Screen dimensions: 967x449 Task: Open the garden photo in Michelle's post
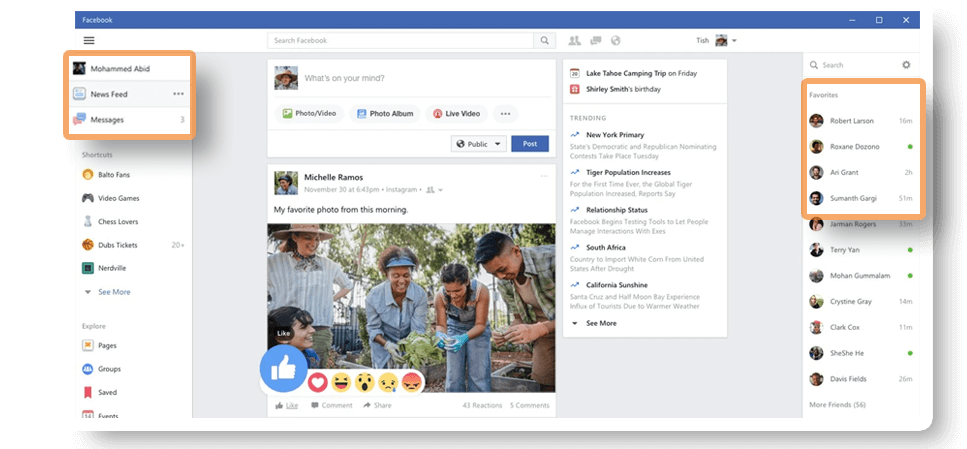(411, 308)
